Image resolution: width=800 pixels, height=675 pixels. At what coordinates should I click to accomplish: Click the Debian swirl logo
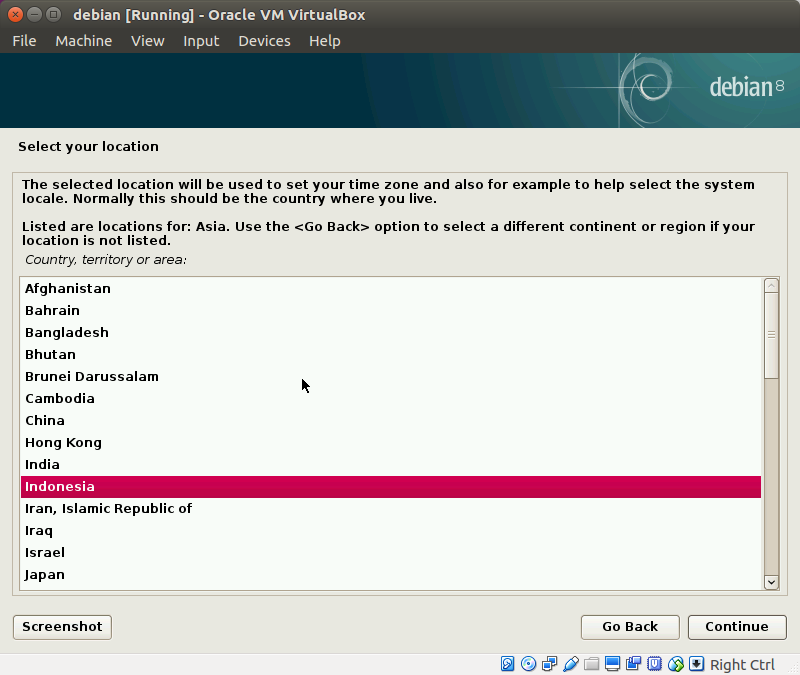[x=645, y=90]
